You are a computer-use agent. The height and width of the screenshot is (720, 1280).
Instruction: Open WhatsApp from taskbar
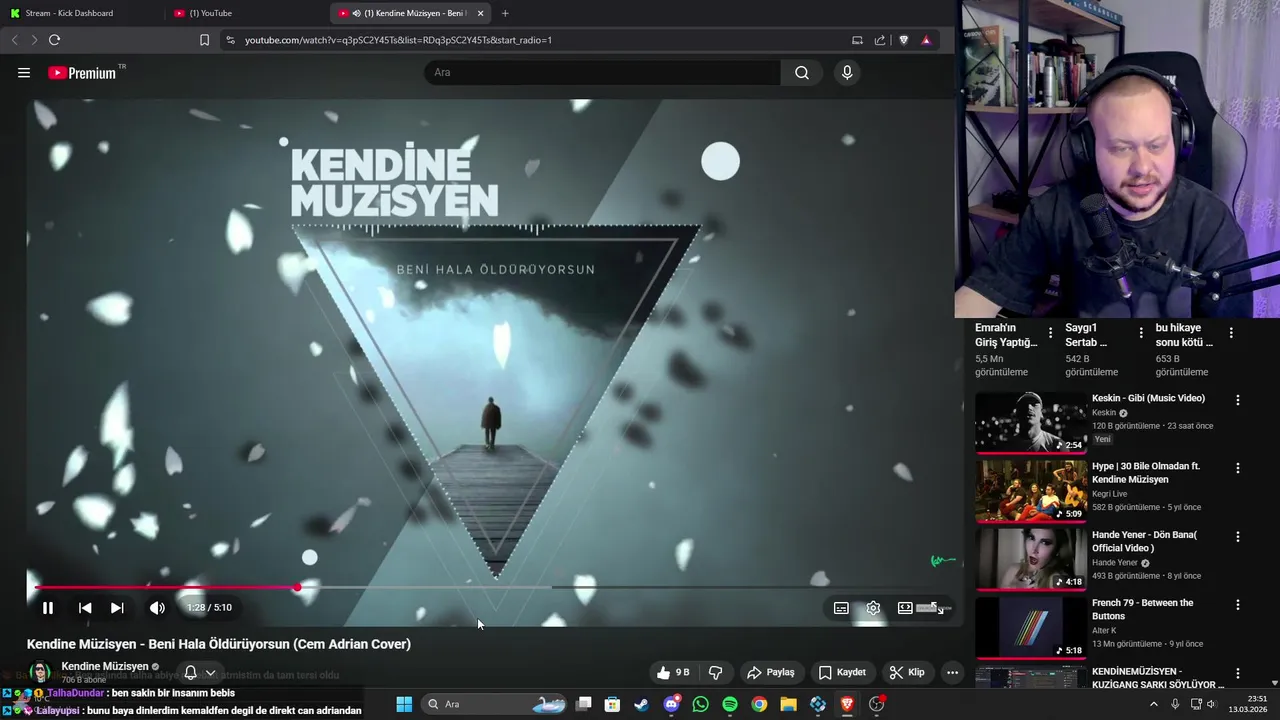coord(701,704)
